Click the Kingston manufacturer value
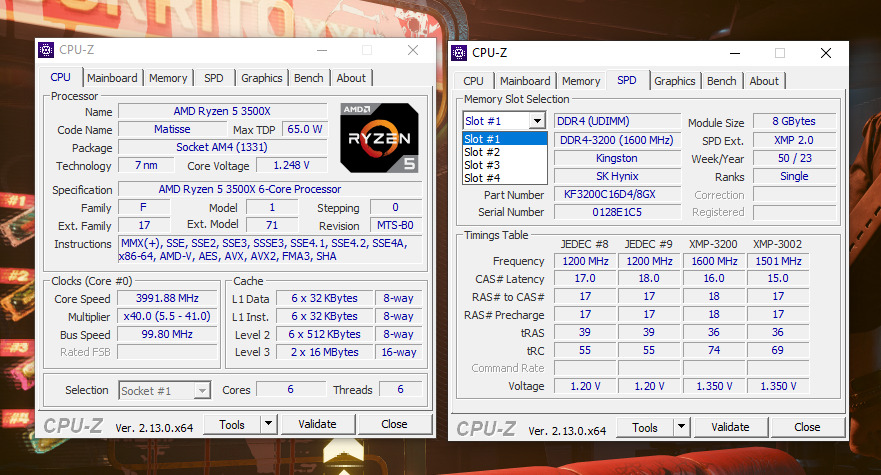Viewport: 881px width, 475px height. coord(617,159)
